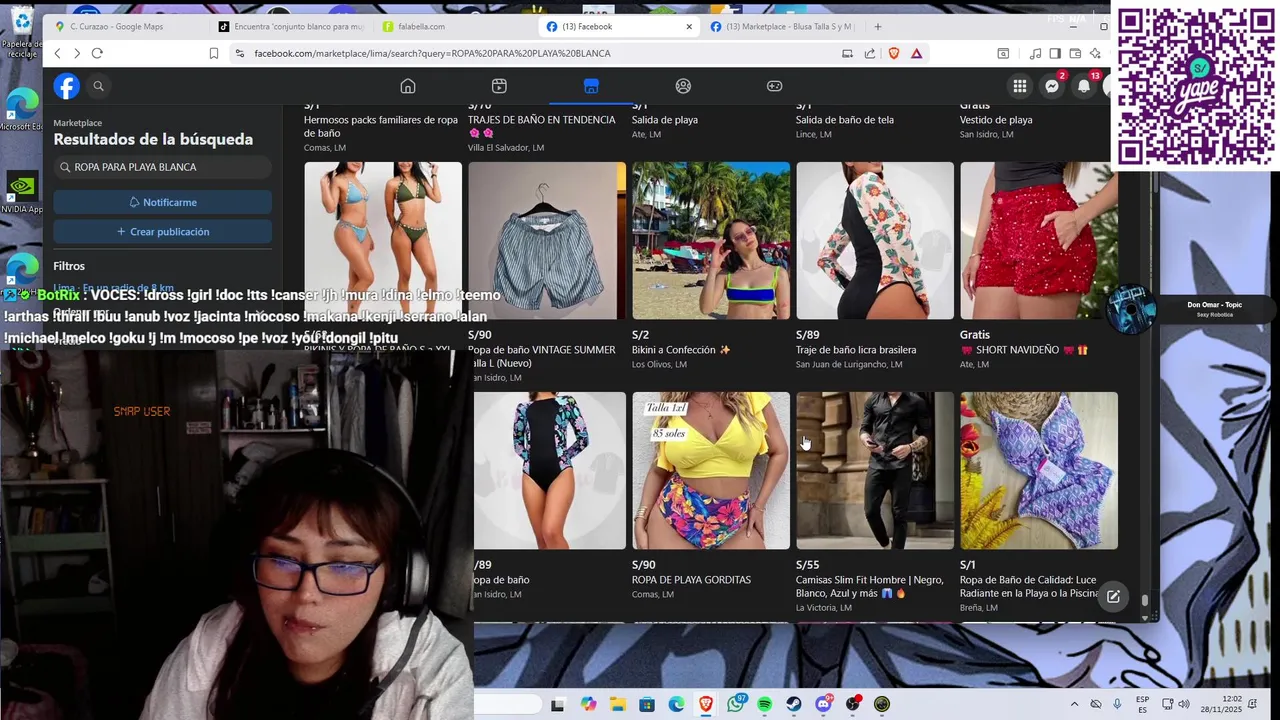Click the share page icon in address bar
Screen dimensions: 1280x720
(870, 53)
